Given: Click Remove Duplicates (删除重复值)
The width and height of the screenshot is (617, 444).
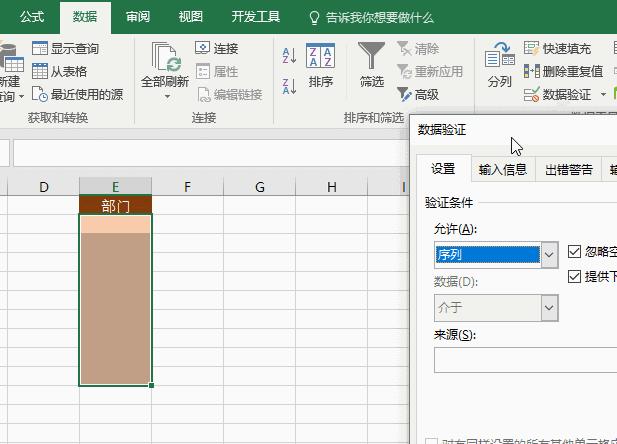Looking at the screenshot, I should (563, 71).
